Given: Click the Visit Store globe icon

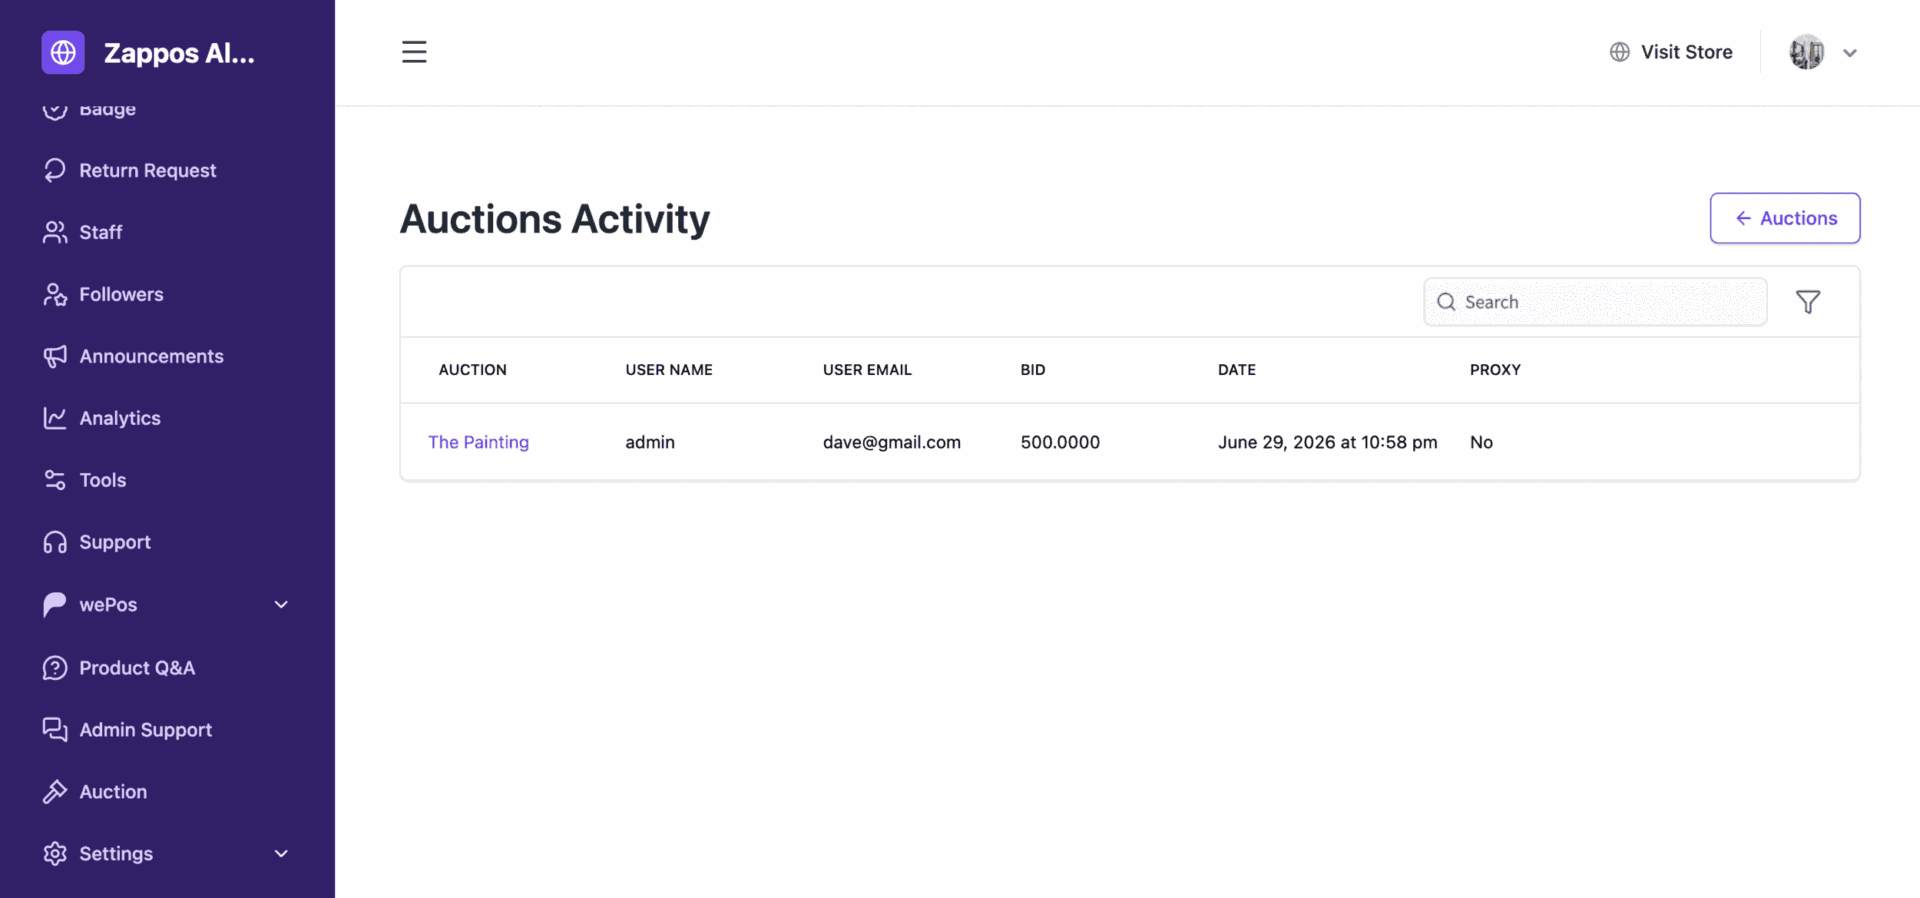Looking at the screenshot, I should (x=1619, y=52).
